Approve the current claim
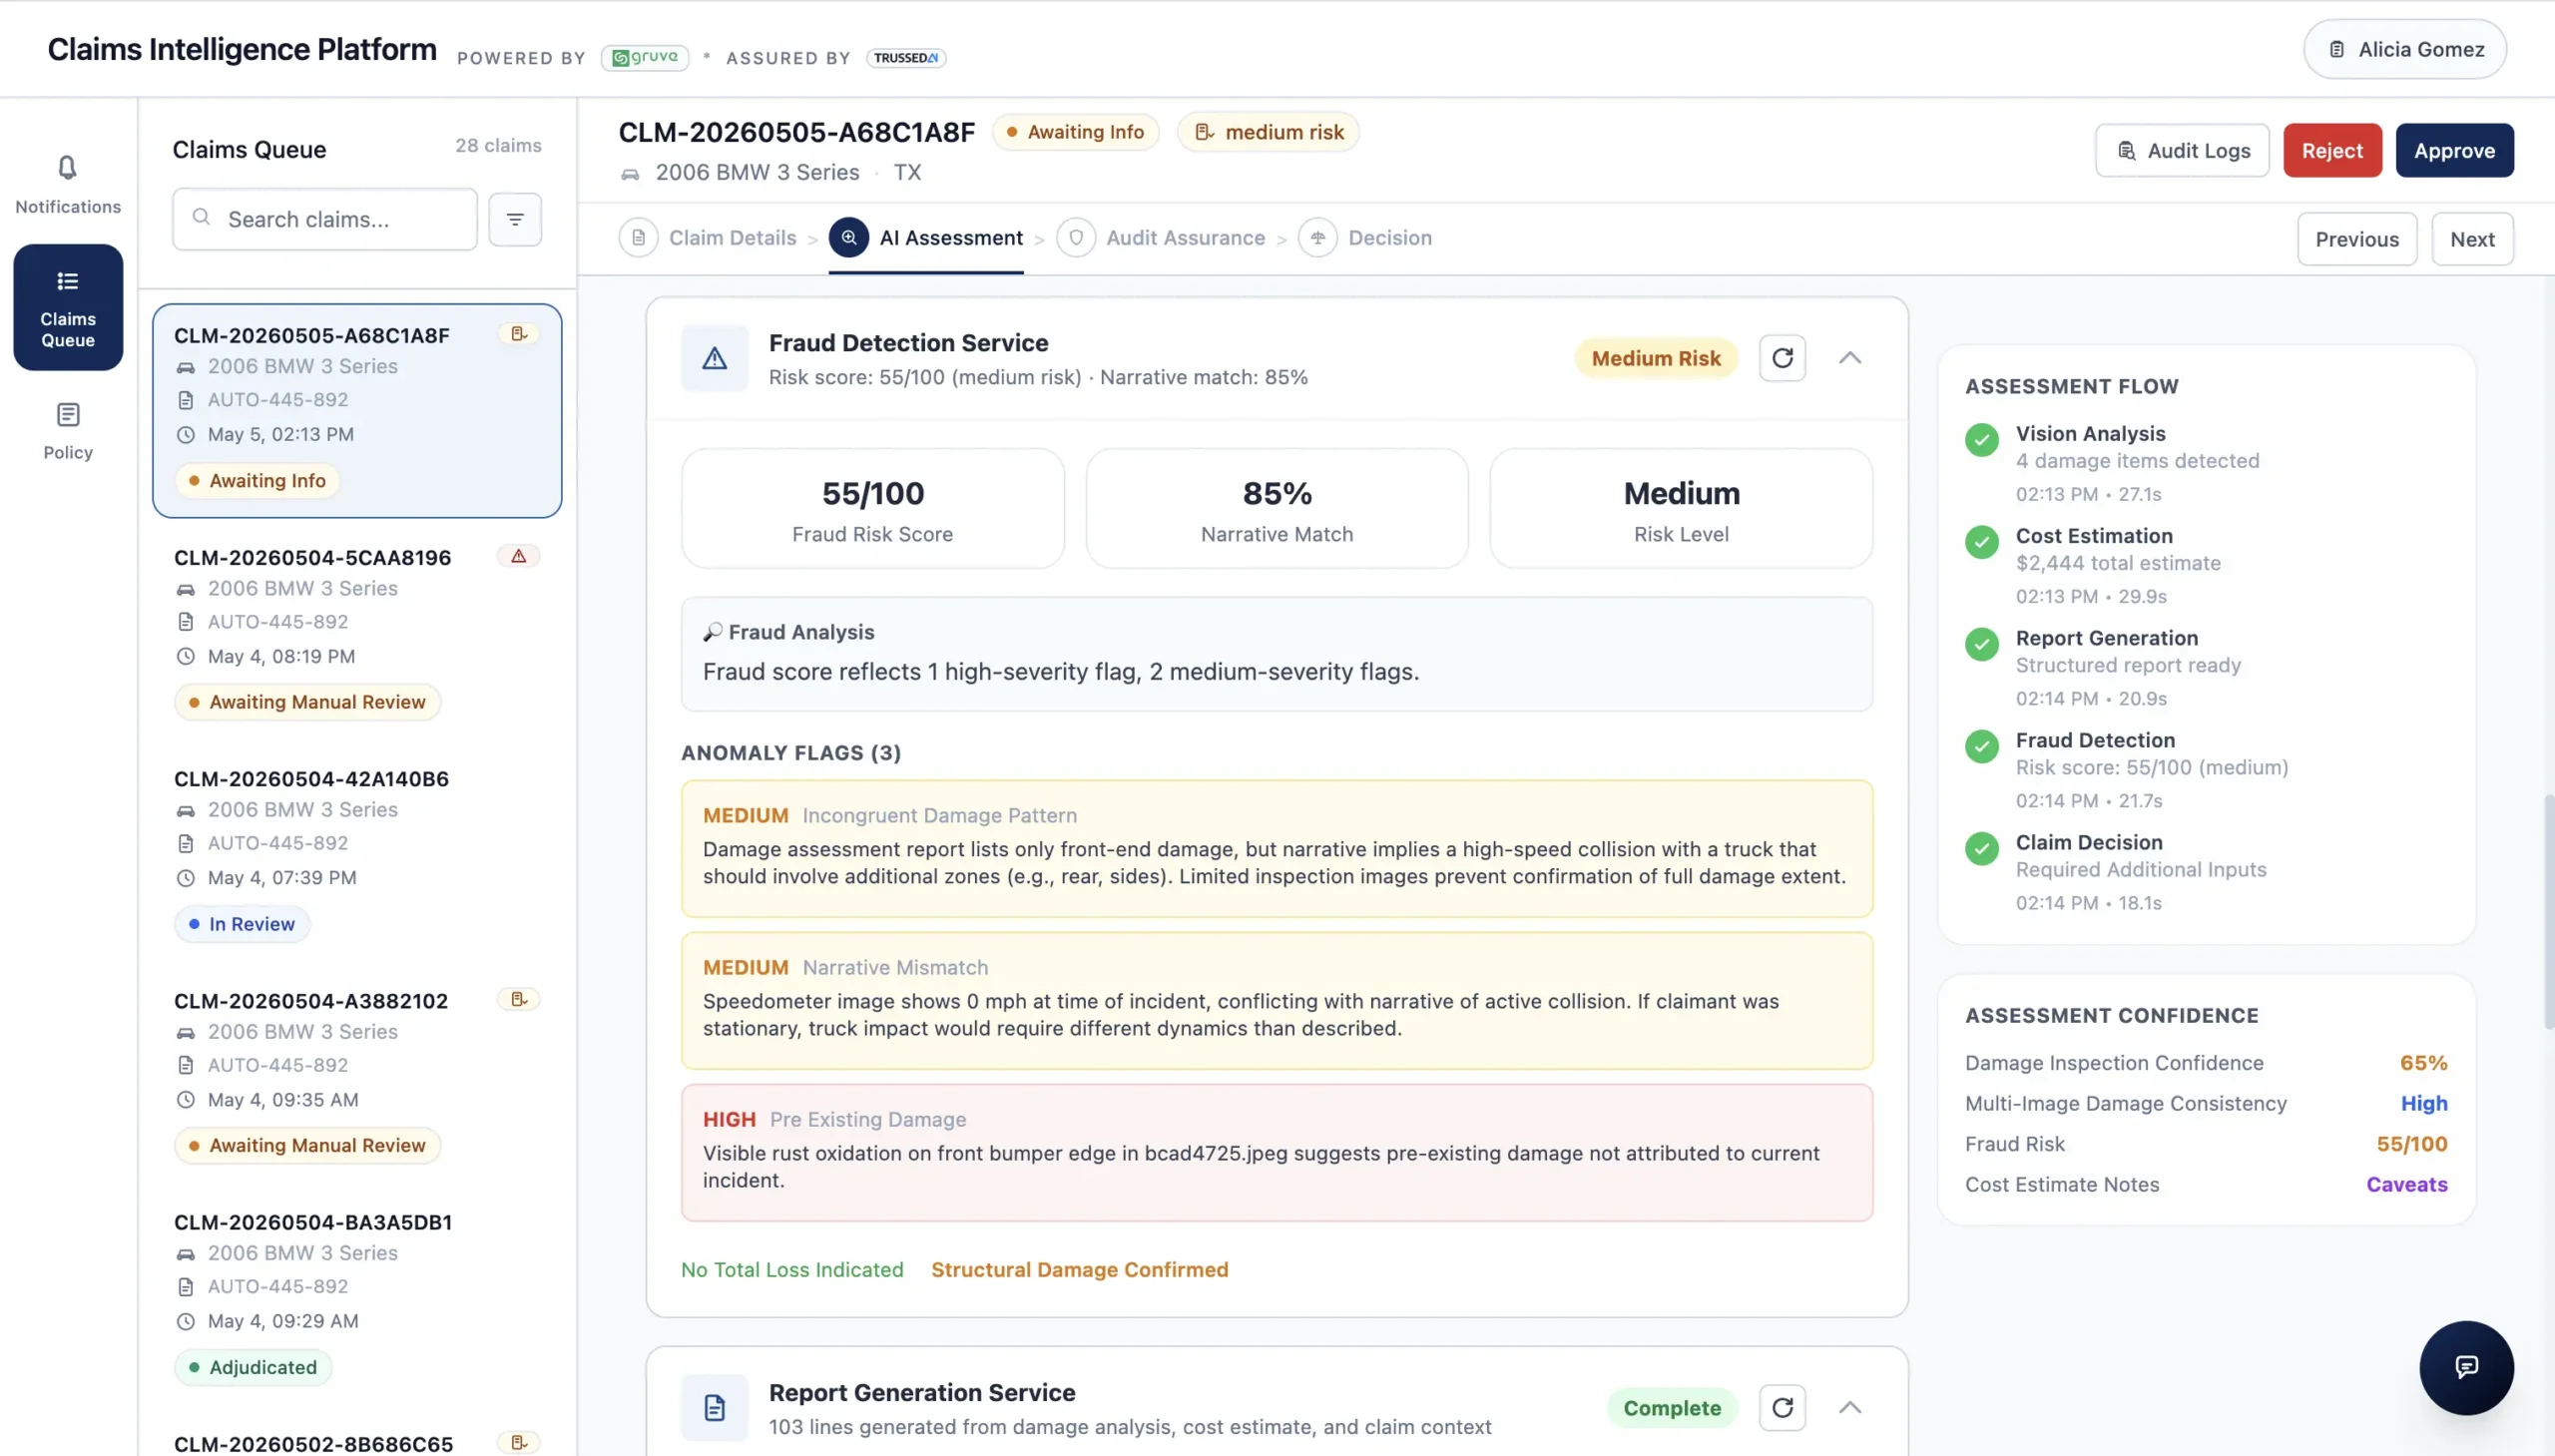 (2454, 150)
